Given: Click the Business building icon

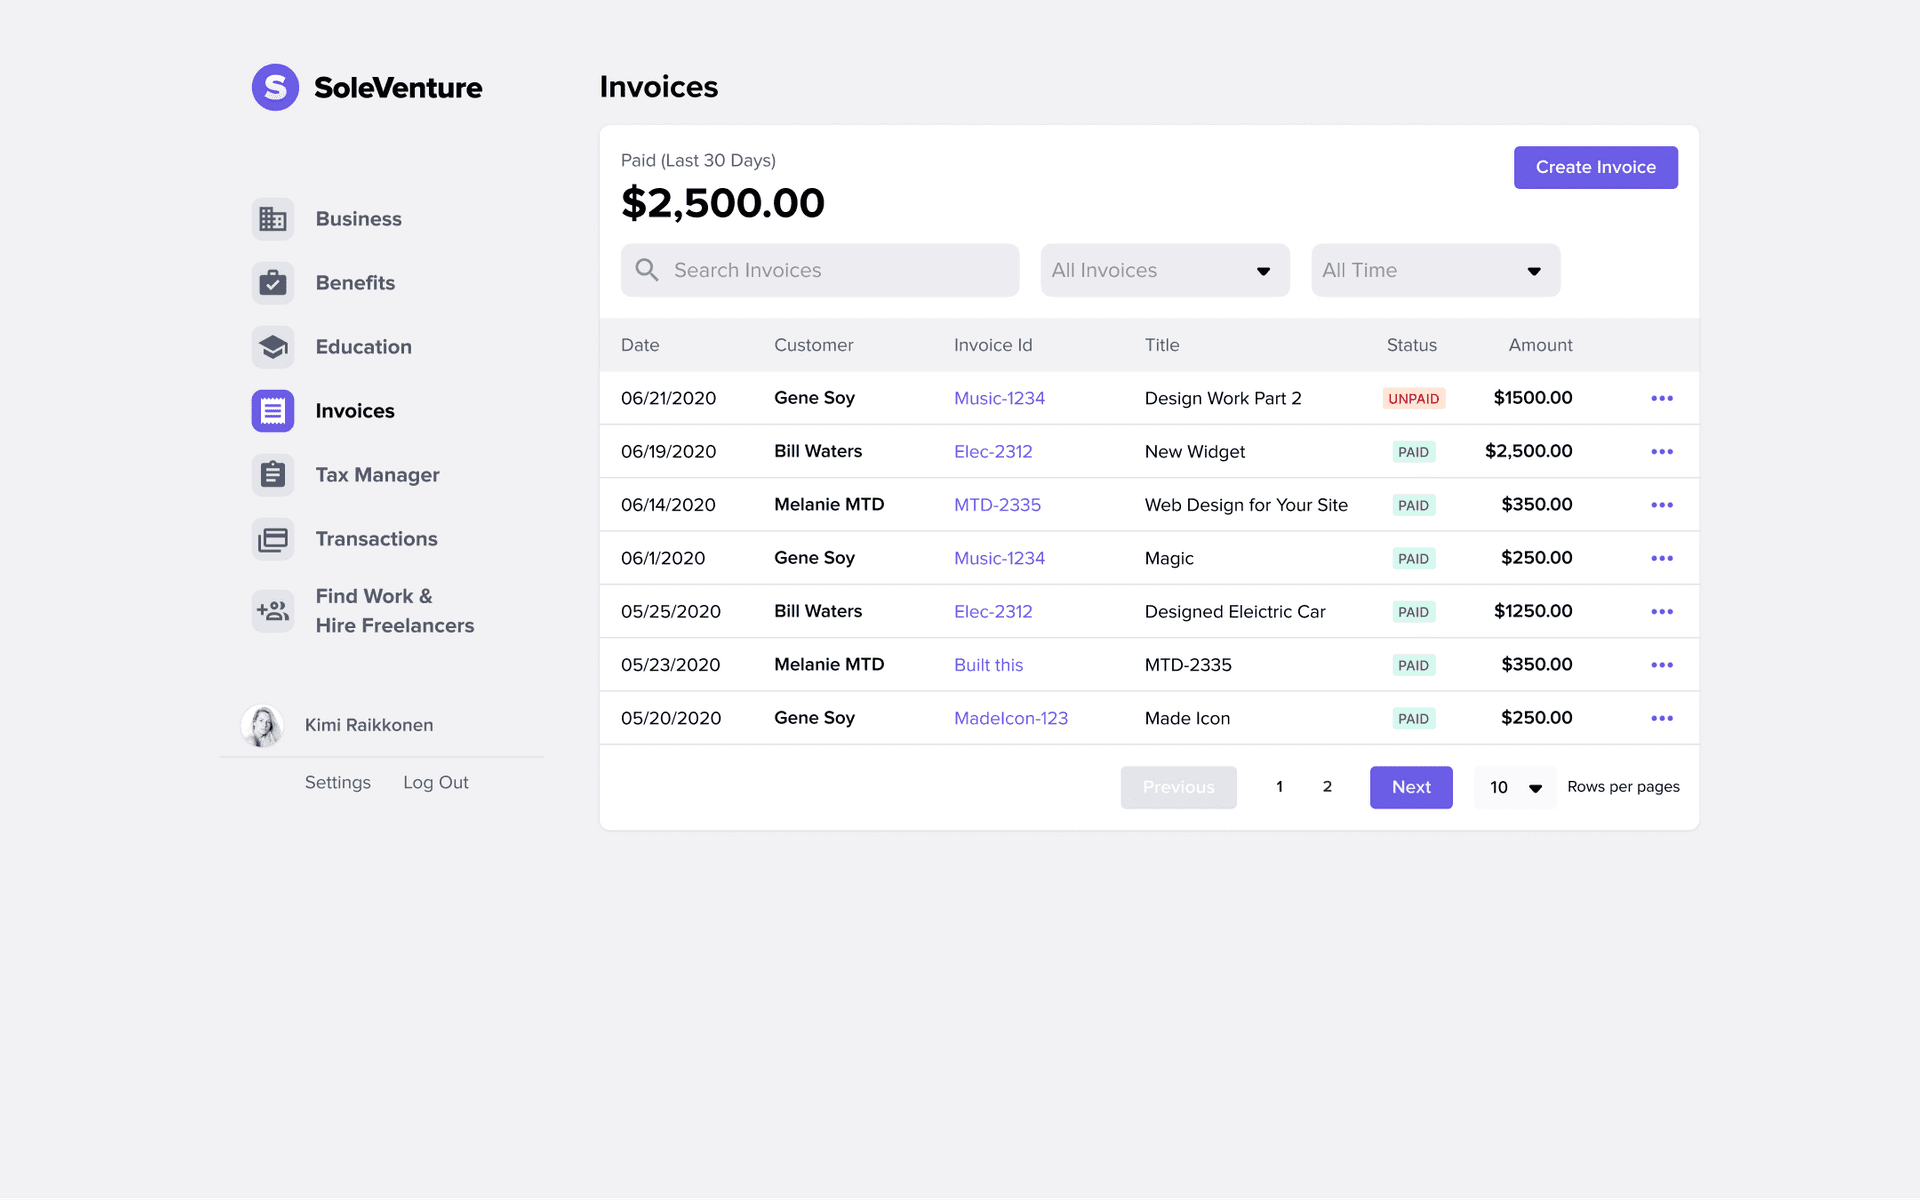Looking at the screenshot, I should (x=272, y=219).
